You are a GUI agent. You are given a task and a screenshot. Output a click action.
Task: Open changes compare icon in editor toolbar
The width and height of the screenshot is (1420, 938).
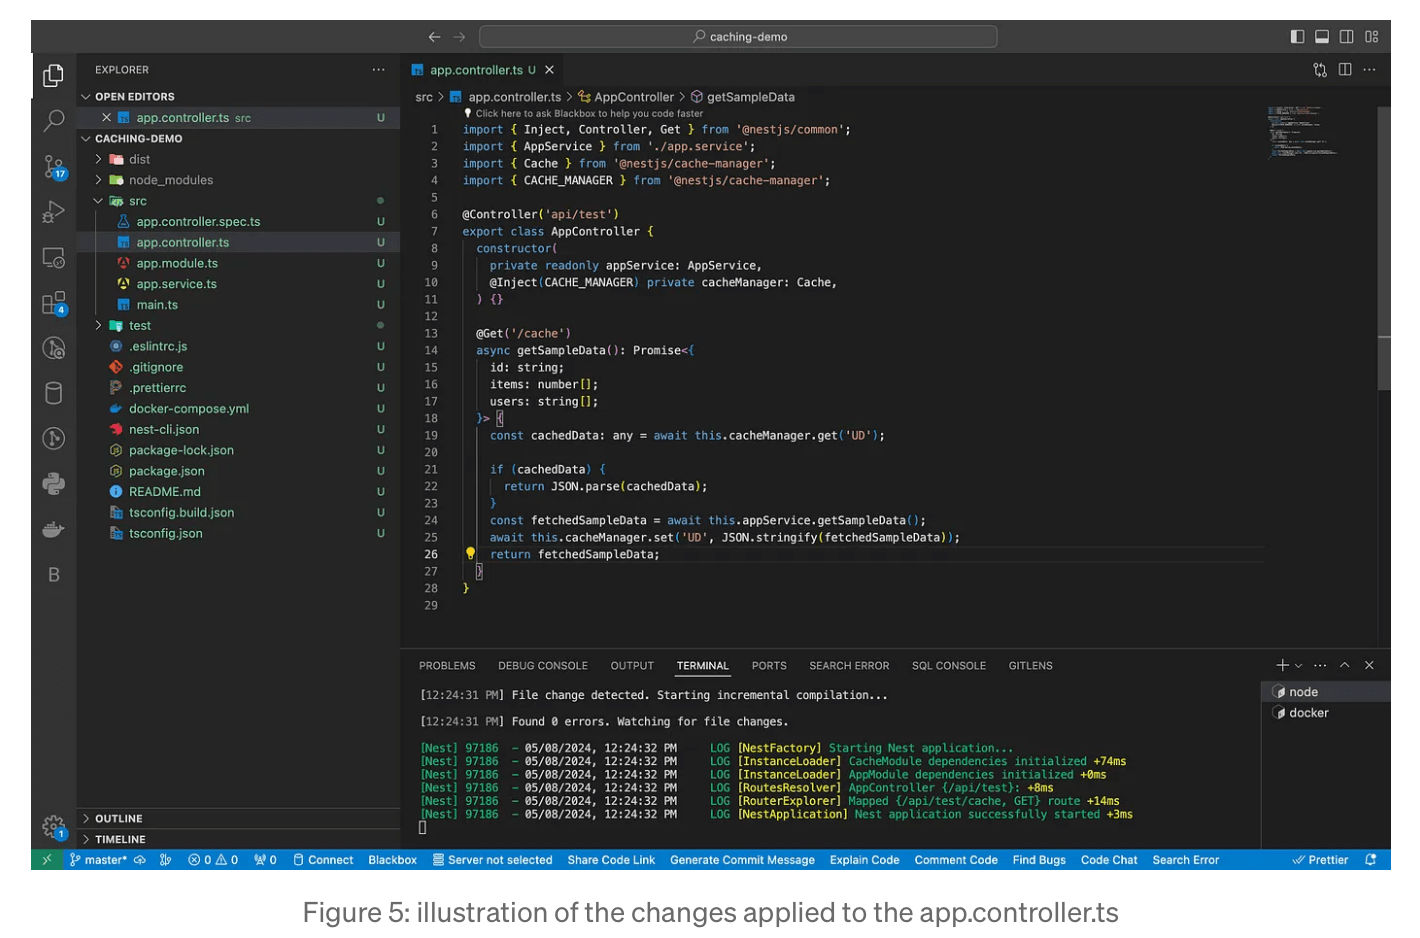point(1320,70)
